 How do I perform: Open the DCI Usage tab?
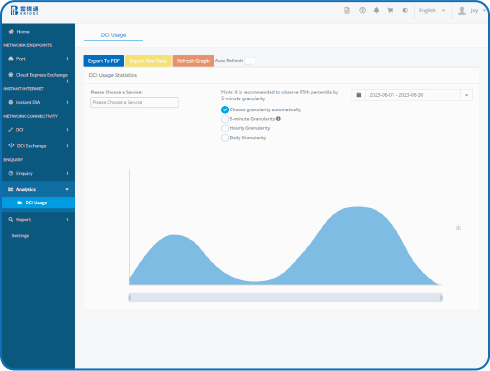point(113,35)
